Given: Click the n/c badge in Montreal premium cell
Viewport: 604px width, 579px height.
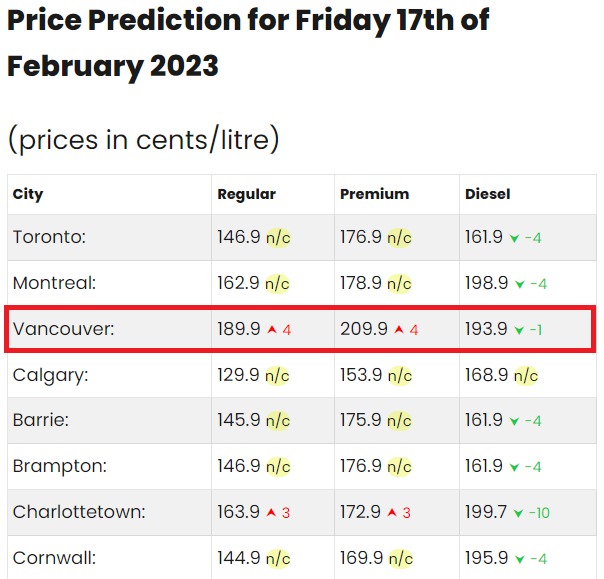Looking at the screenshot, I should [399, 284].
